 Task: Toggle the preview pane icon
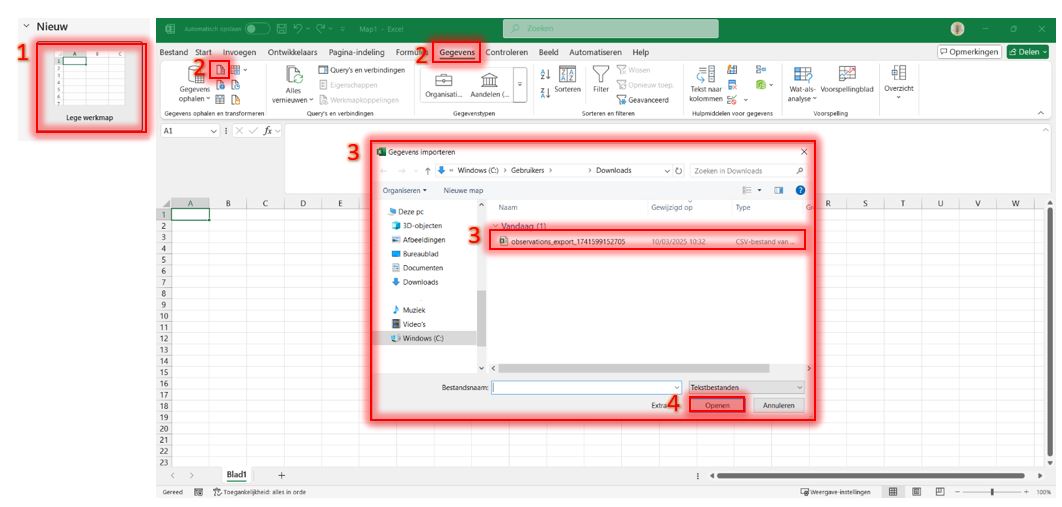(778, 191)
